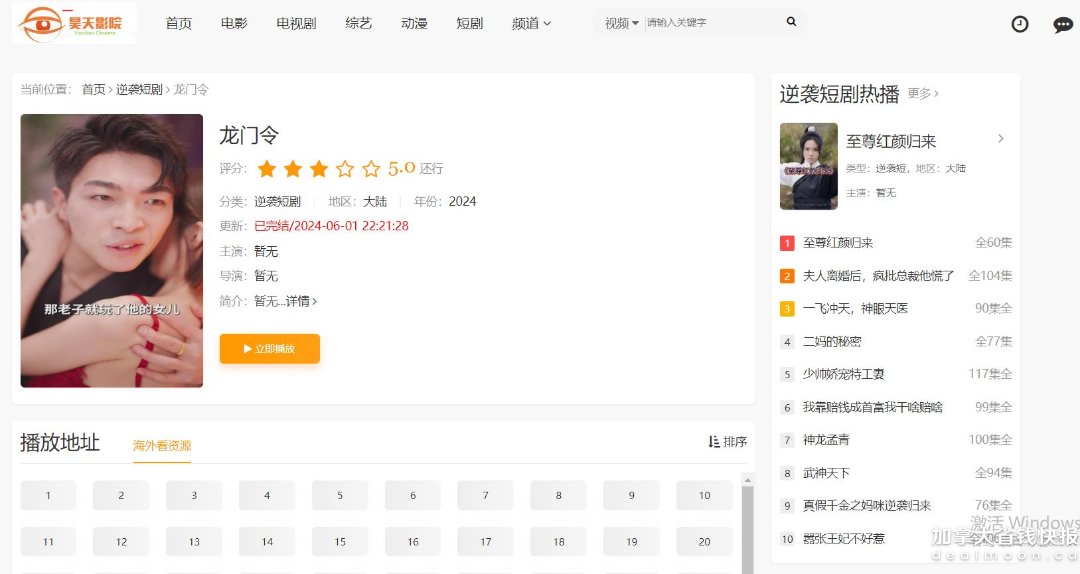Play episode 9
The width and height of the screenshot is (1080, 574).
632,495
